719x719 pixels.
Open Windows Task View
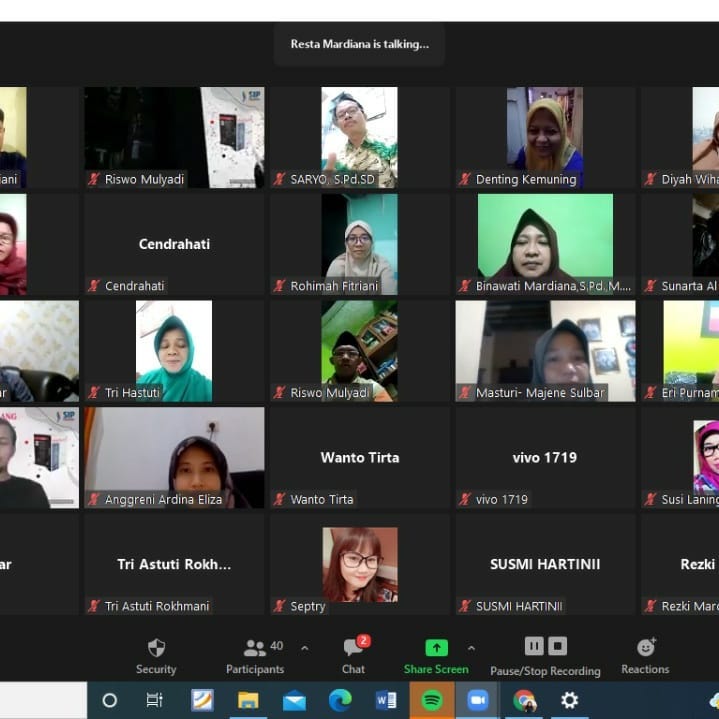point(155,700)
